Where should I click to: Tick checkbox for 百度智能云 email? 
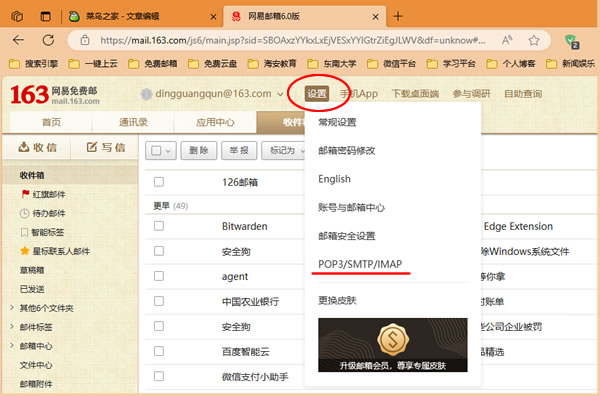click(x=159, y=351)
